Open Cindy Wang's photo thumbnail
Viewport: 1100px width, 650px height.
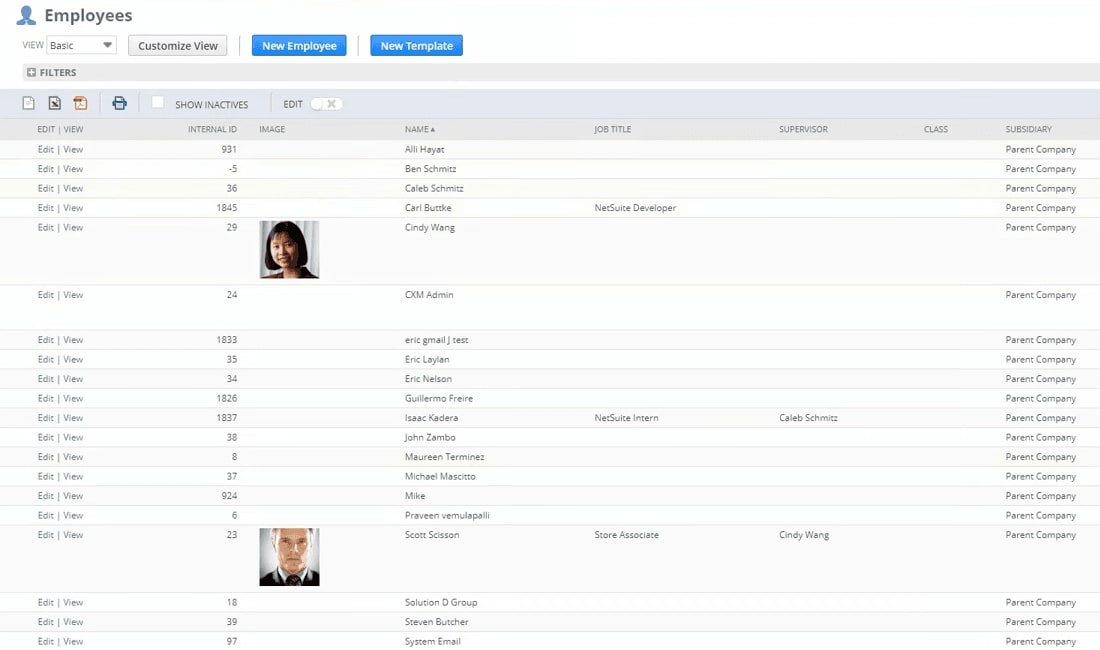pyautogui.click(x=289, y=250)
